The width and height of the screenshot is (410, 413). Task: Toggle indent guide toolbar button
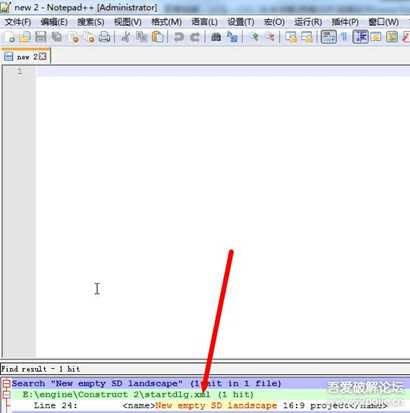(360, 37)
